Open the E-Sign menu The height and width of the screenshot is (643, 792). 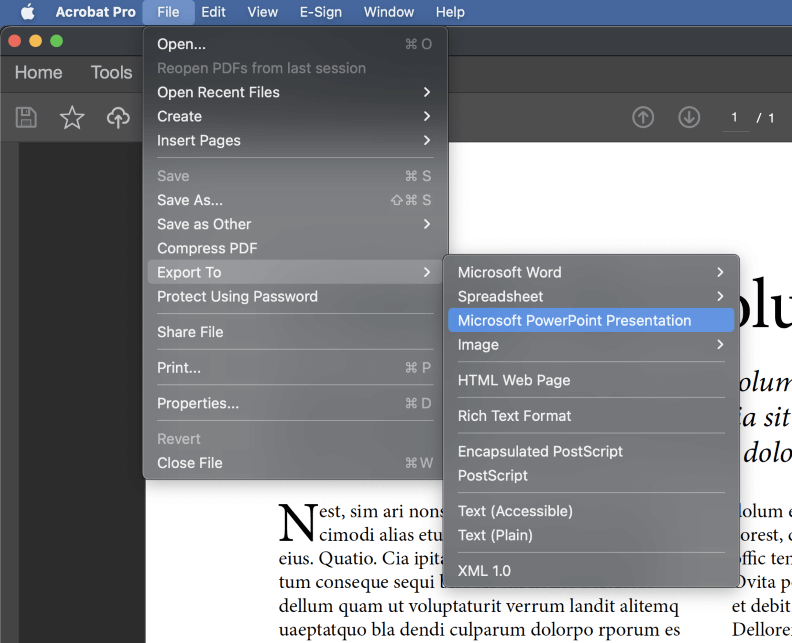(x=321, y=12)
